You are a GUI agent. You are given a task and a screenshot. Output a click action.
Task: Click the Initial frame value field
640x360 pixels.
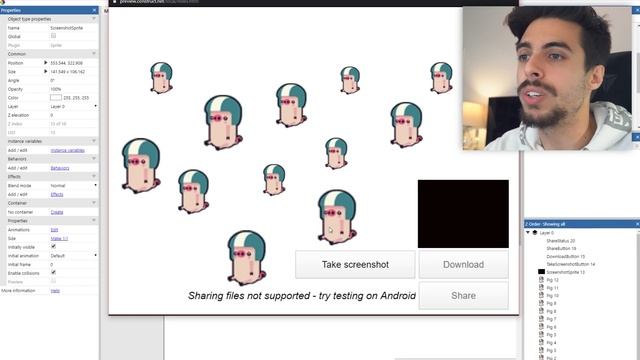tap(73, 264)
